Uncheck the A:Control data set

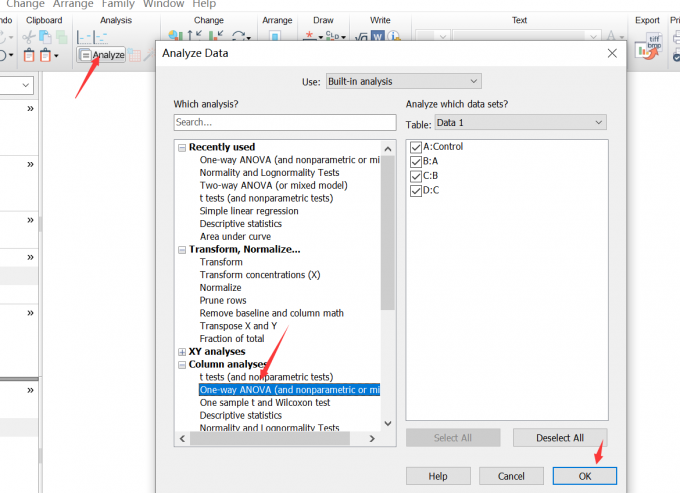(x=416, y=147)
